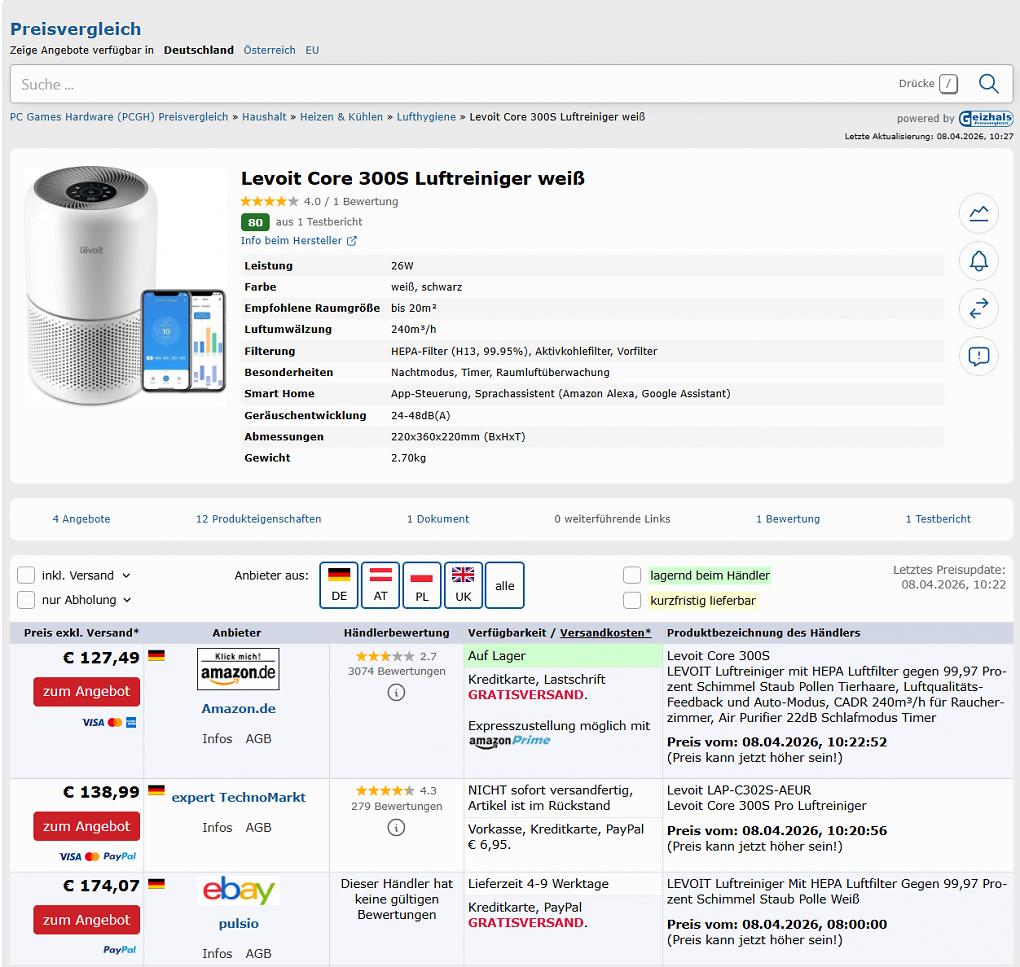Check lagernd beim Händler filter
1020x967 pixels.
[x=632, y=575]
